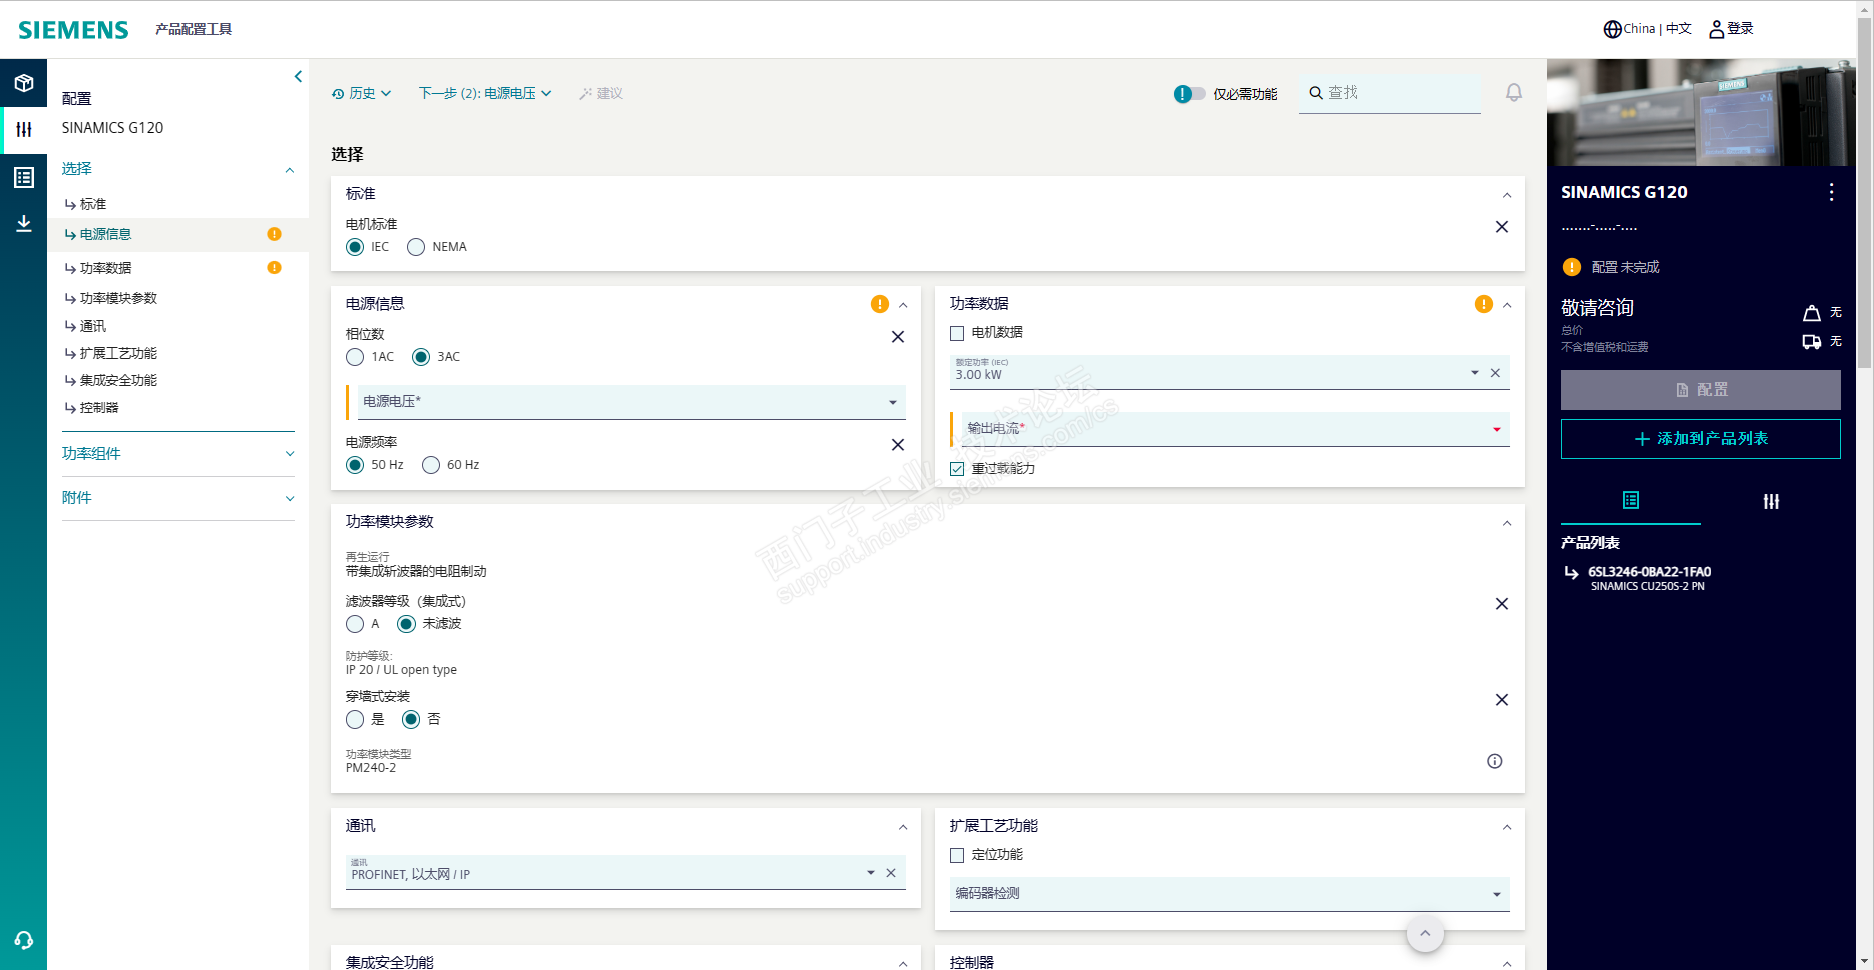Switch to the sliders tab in right panel
Viewport: 1874px width, 970px height.
click(x=1771, y=500)
